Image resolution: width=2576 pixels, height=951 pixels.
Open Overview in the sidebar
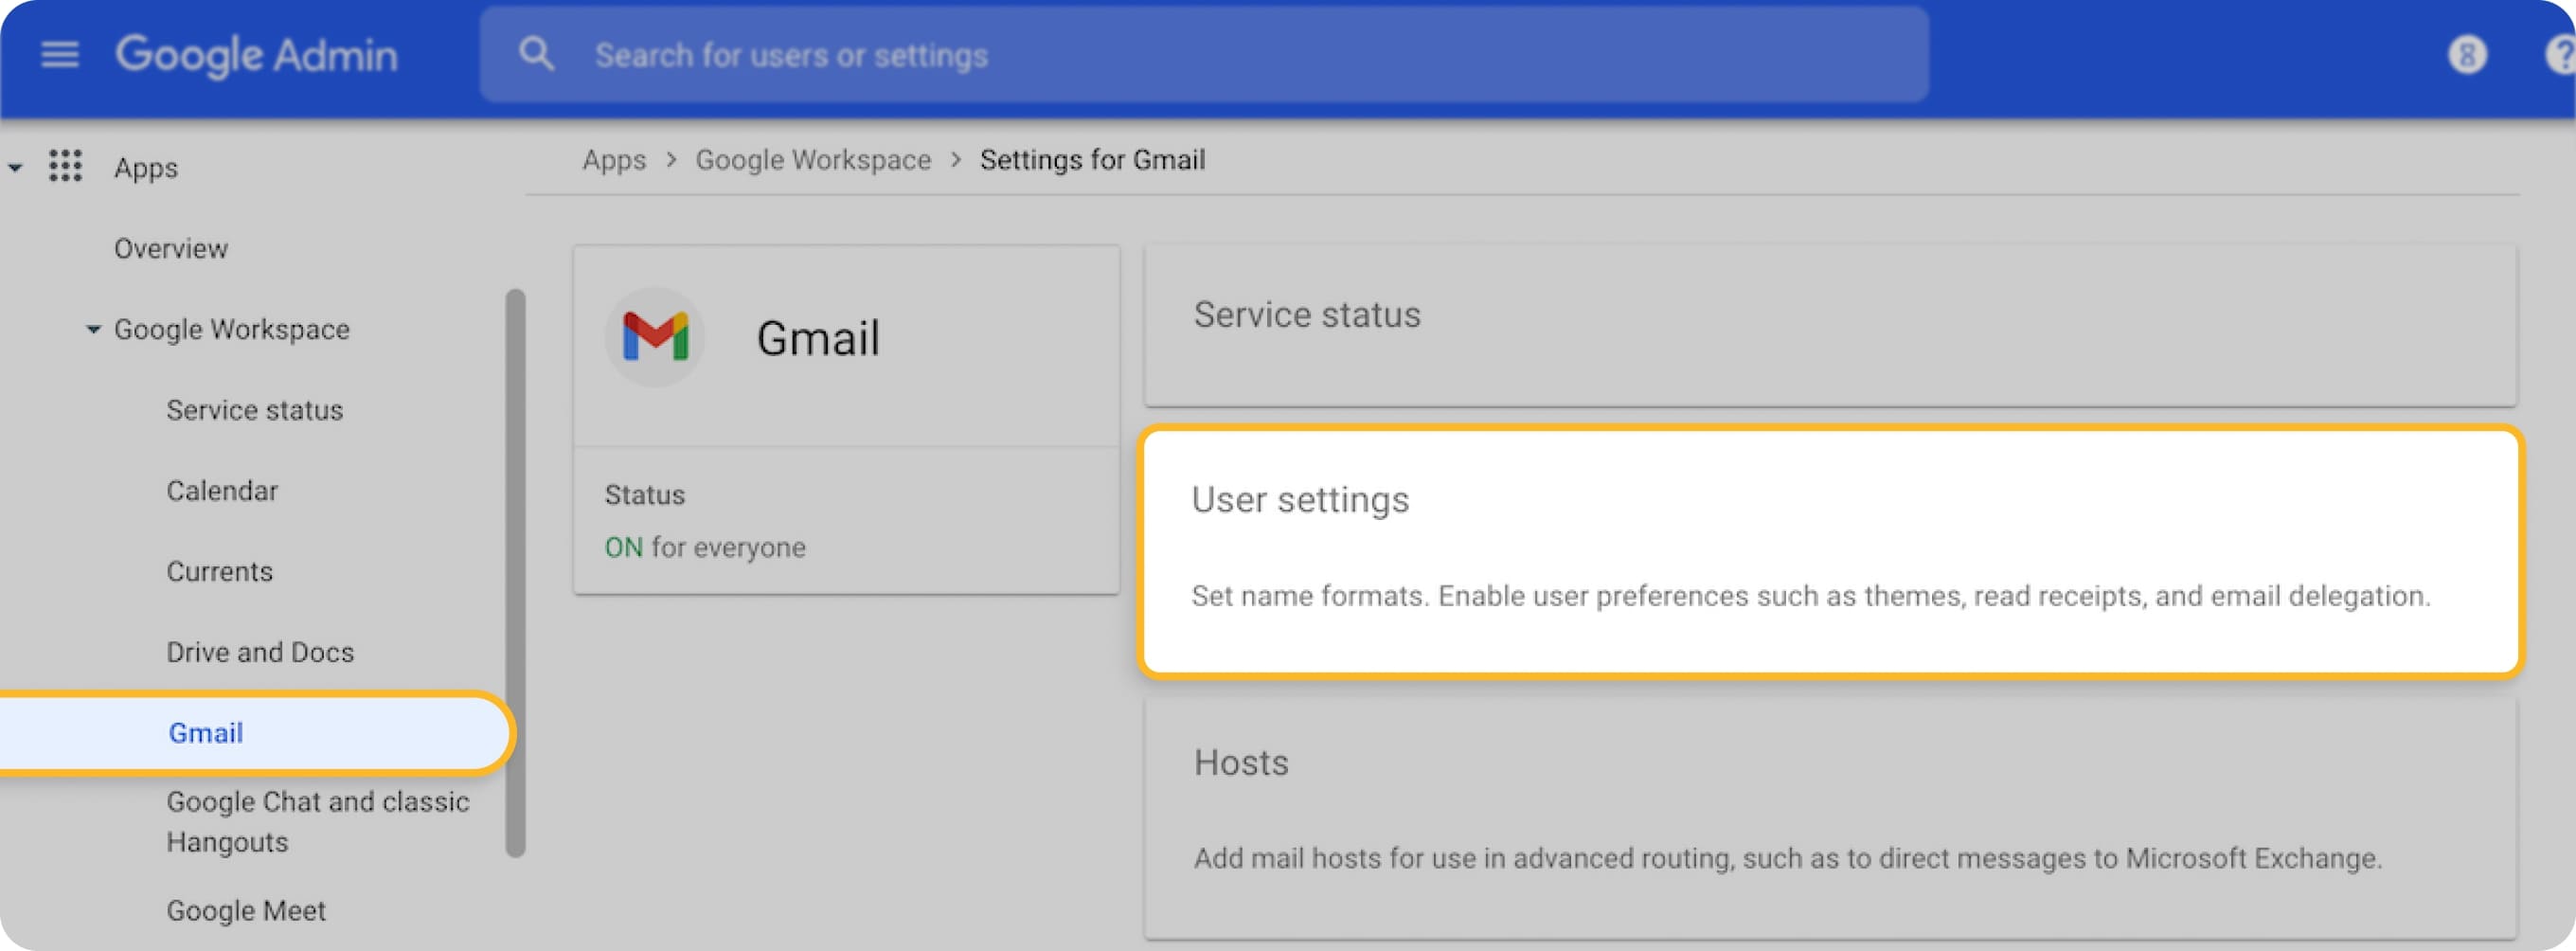tap(171, 248)
